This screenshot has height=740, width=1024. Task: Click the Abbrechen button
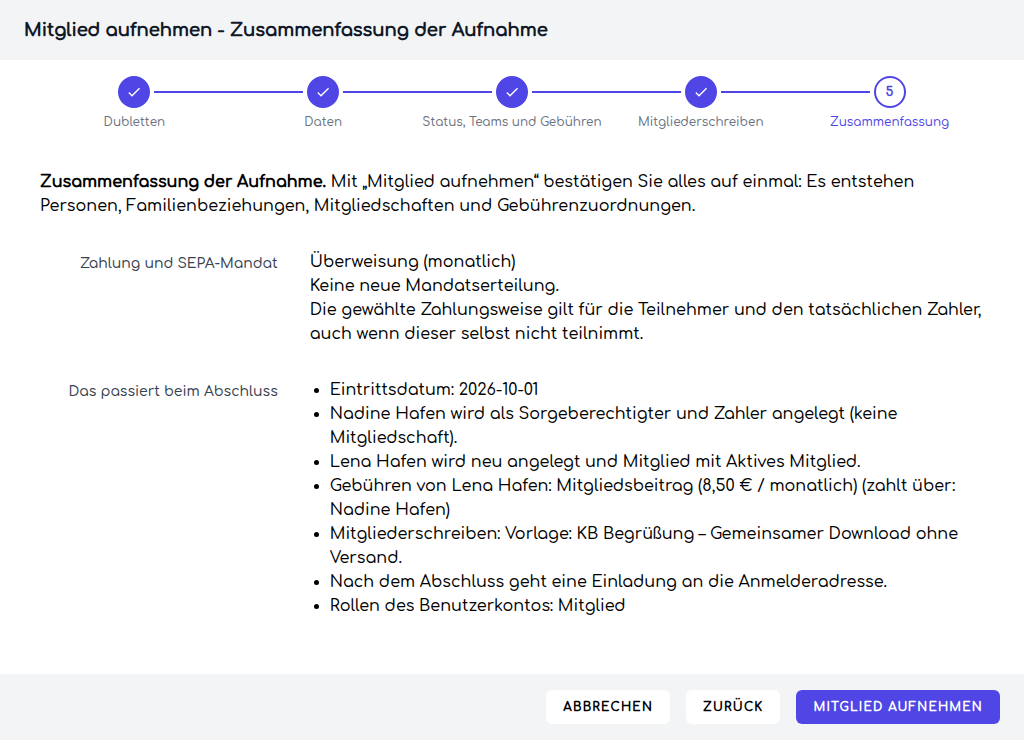(607, 707)
